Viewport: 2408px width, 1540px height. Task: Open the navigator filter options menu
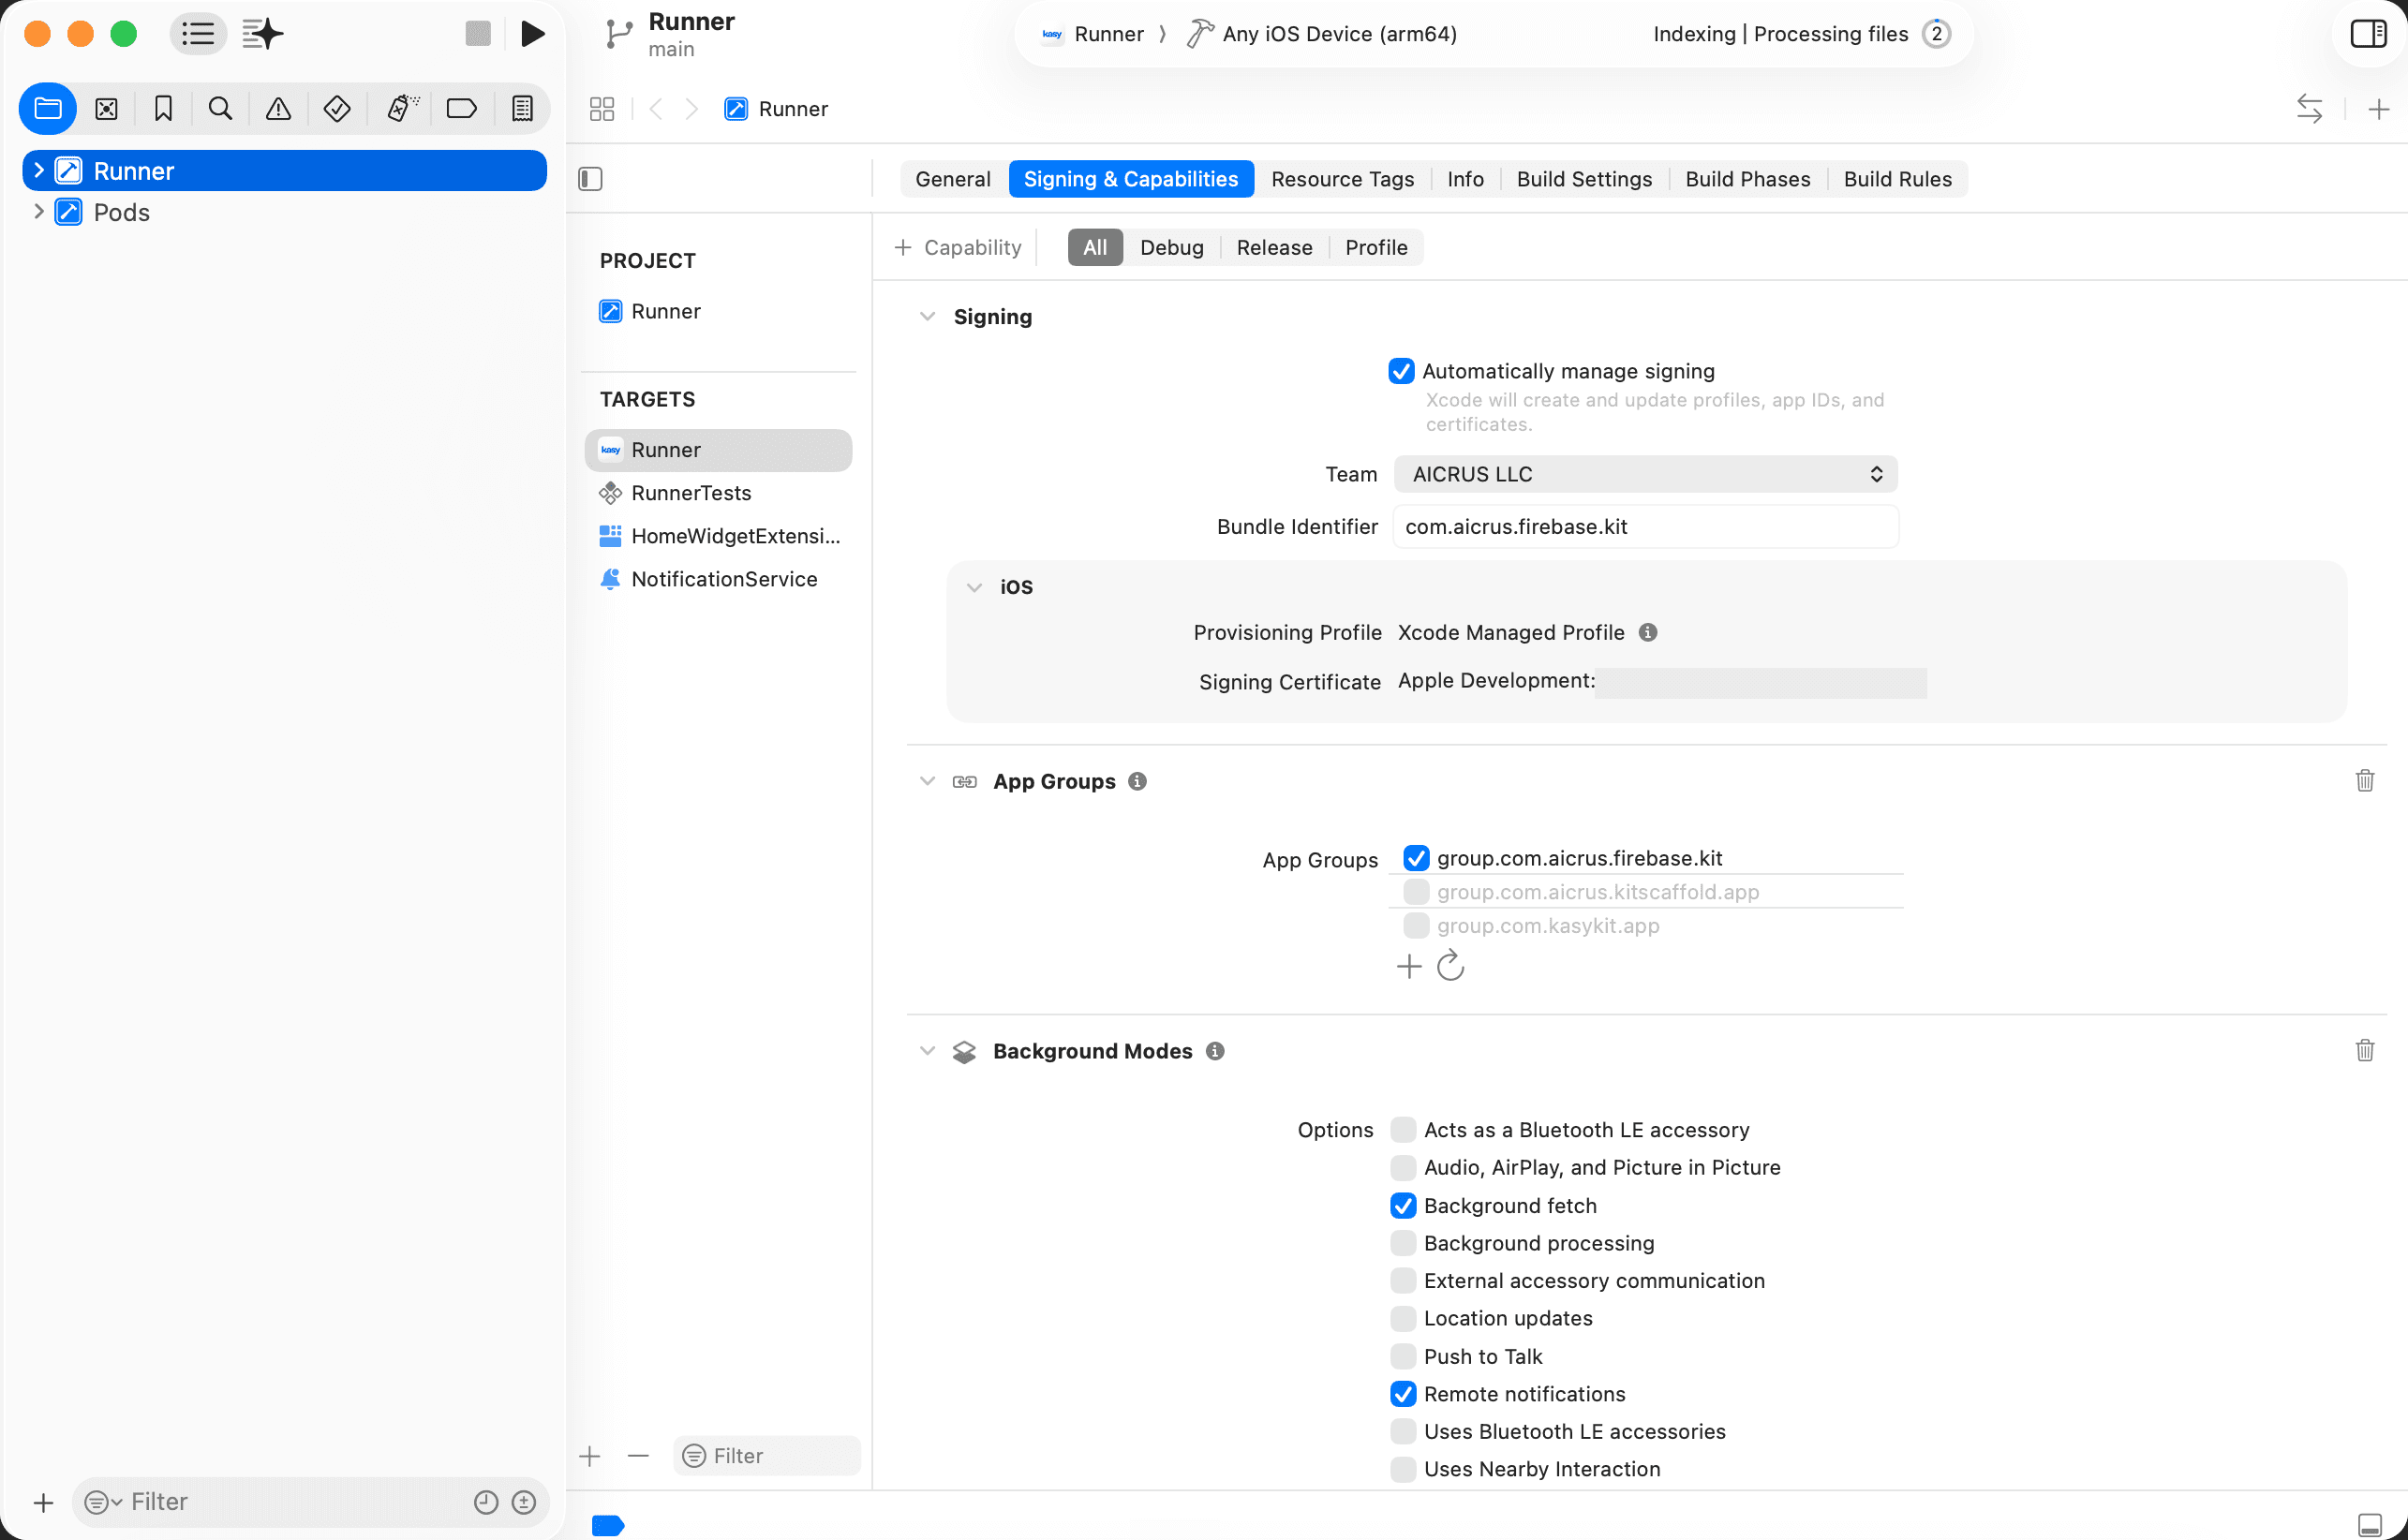click(103, 1502)
